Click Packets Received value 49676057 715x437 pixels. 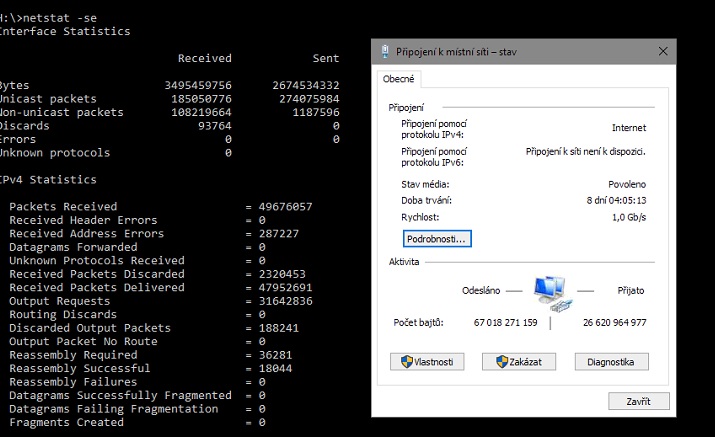(285, 207)
